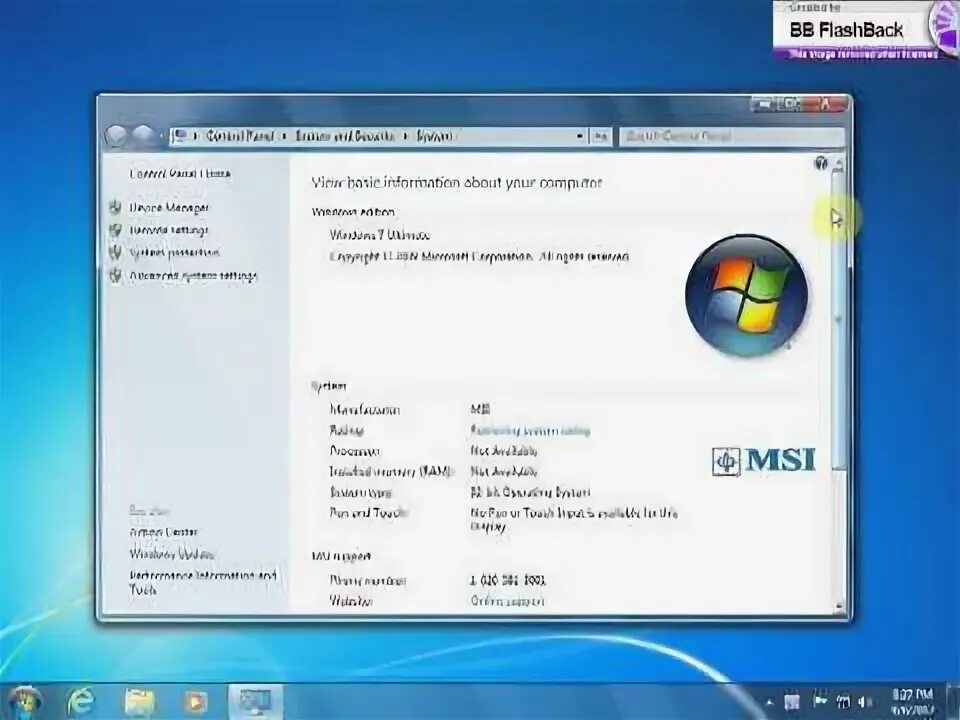Open Performance Information and Tools link
Viewport: 960px width, 720px height.
pos(203,583)
